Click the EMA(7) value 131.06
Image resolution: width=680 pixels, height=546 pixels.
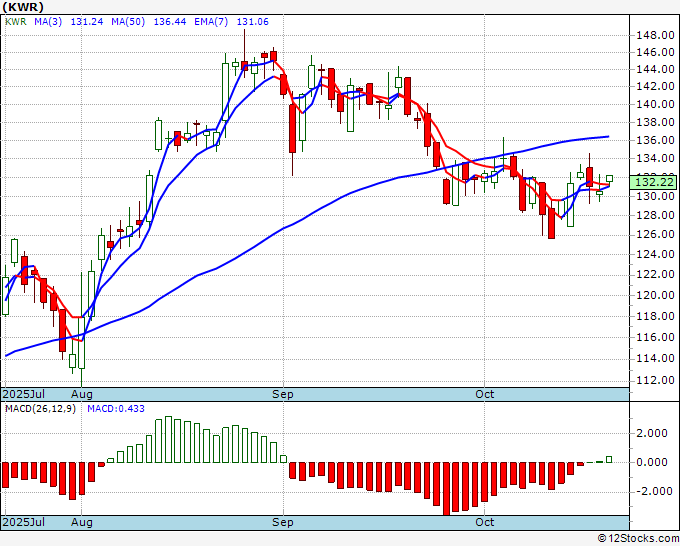click(252, 22)
